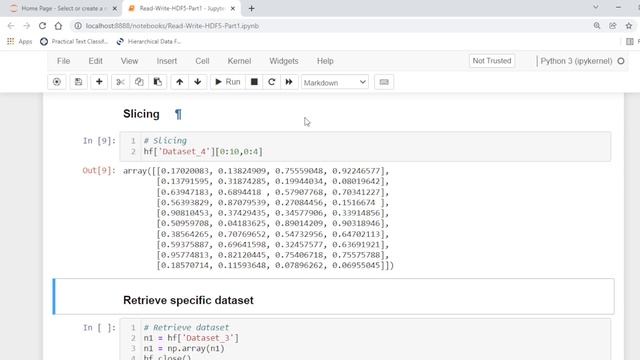
Task: Interrupt the kernel with the stop icon
Action: point(254,82)
